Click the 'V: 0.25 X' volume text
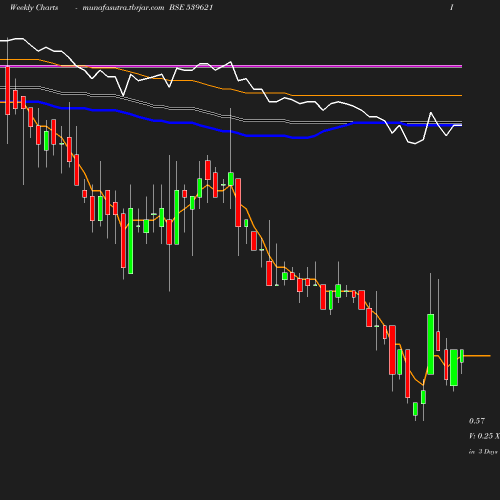This screenshot has height=500, width=500. (484, 436)
